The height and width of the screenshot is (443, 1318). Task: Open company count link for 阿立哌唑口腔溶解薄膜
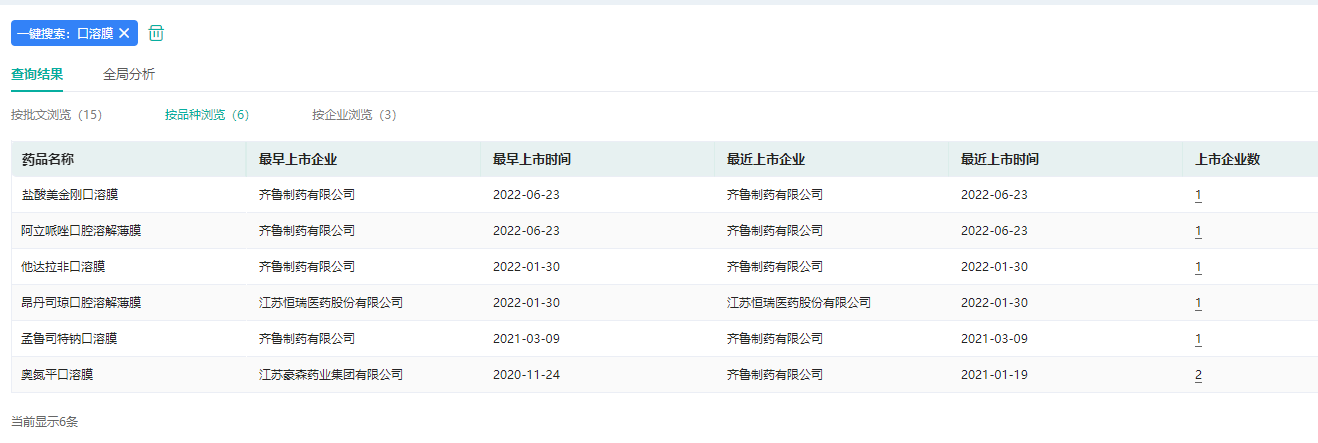click(x=1198, y=231)
